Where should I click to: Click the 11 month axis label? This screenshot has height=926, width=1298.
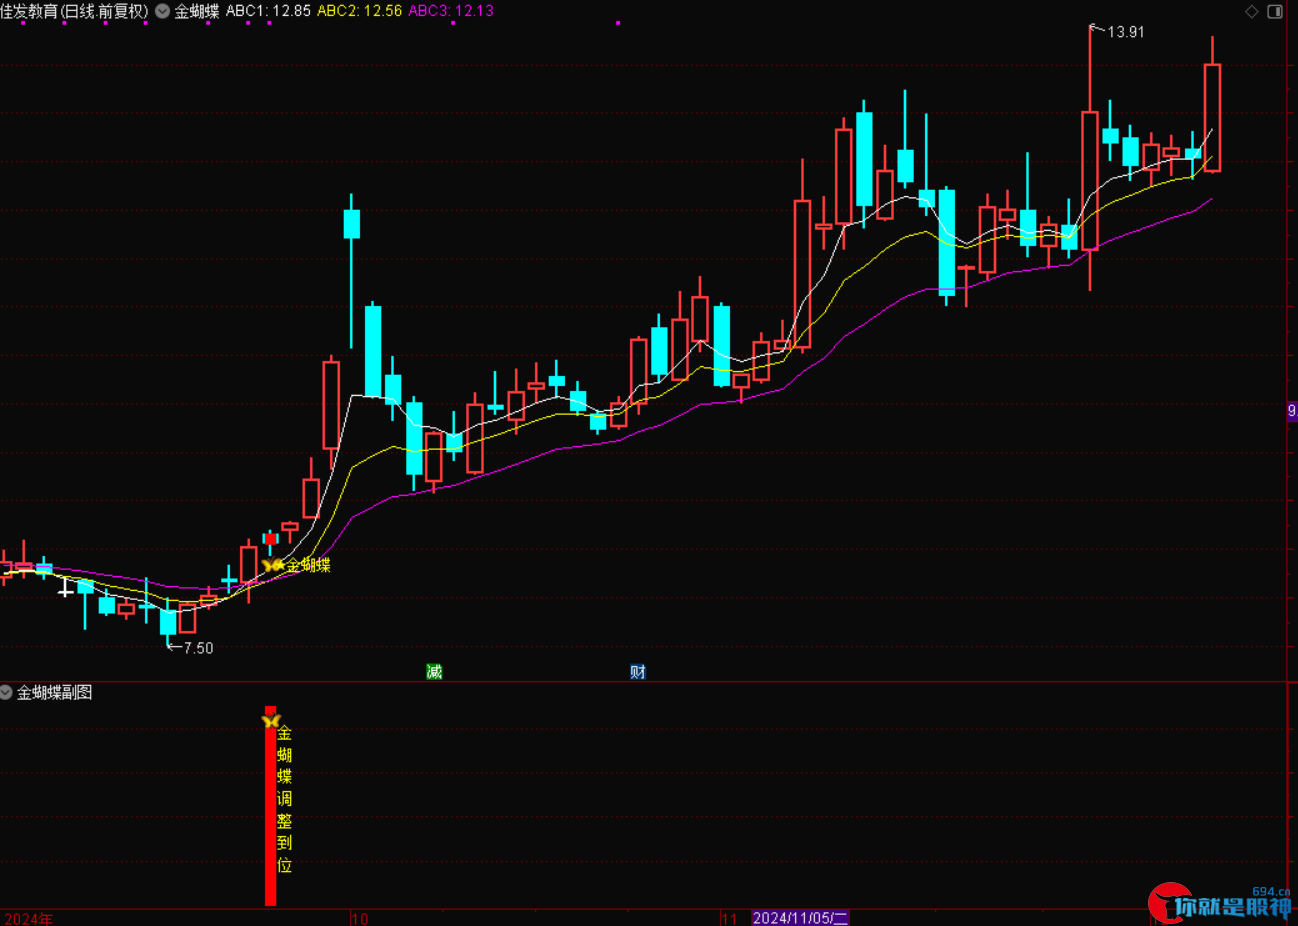[730, 918]
